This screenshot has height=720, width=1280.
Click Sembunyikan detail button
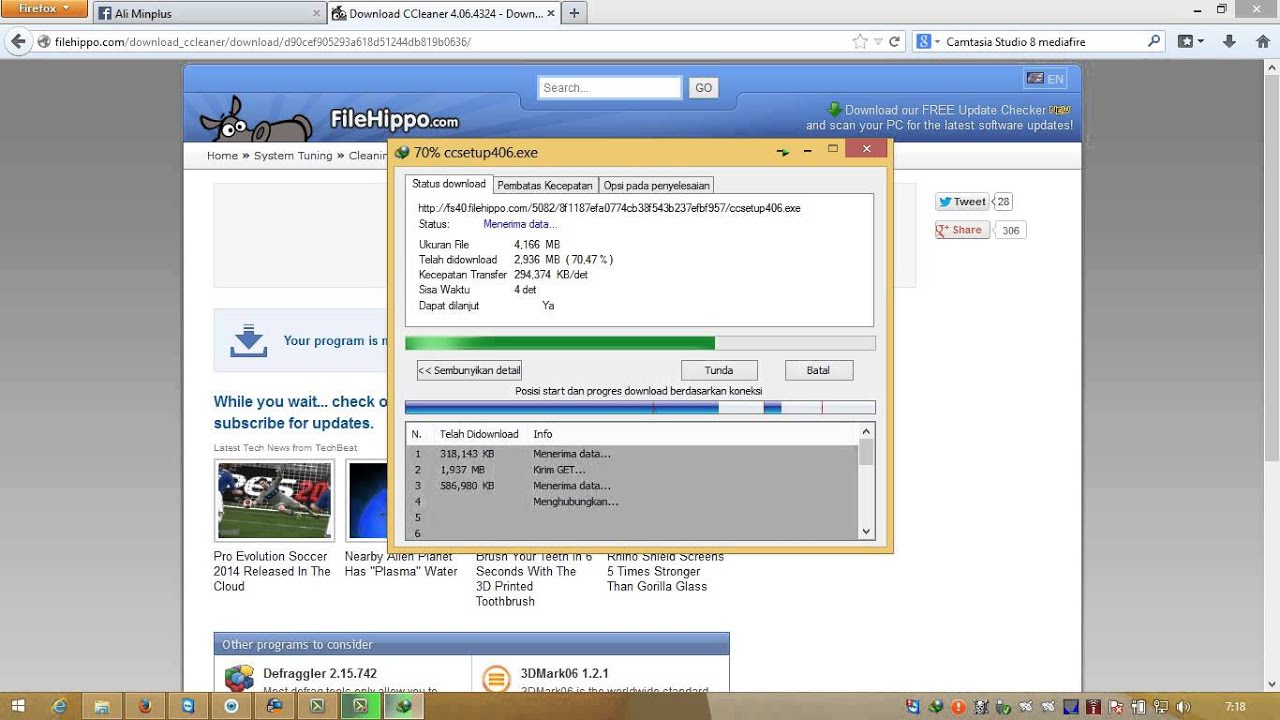click(x=469, y=370)
